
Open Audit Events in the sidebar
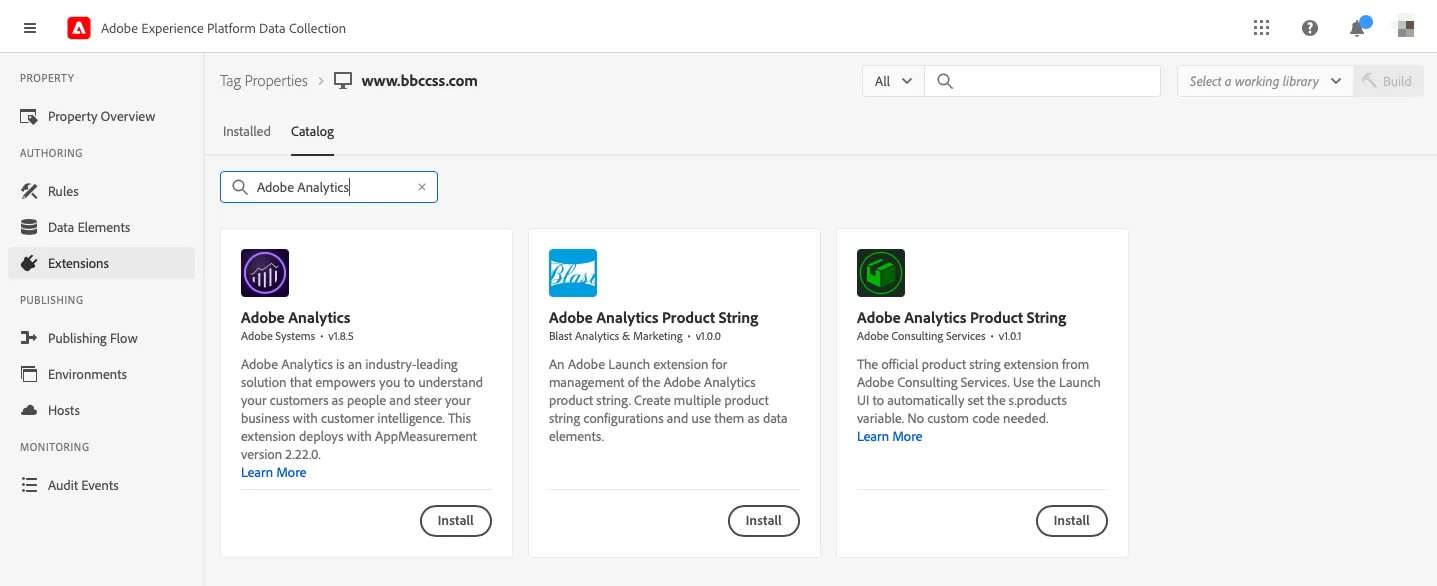101,485
